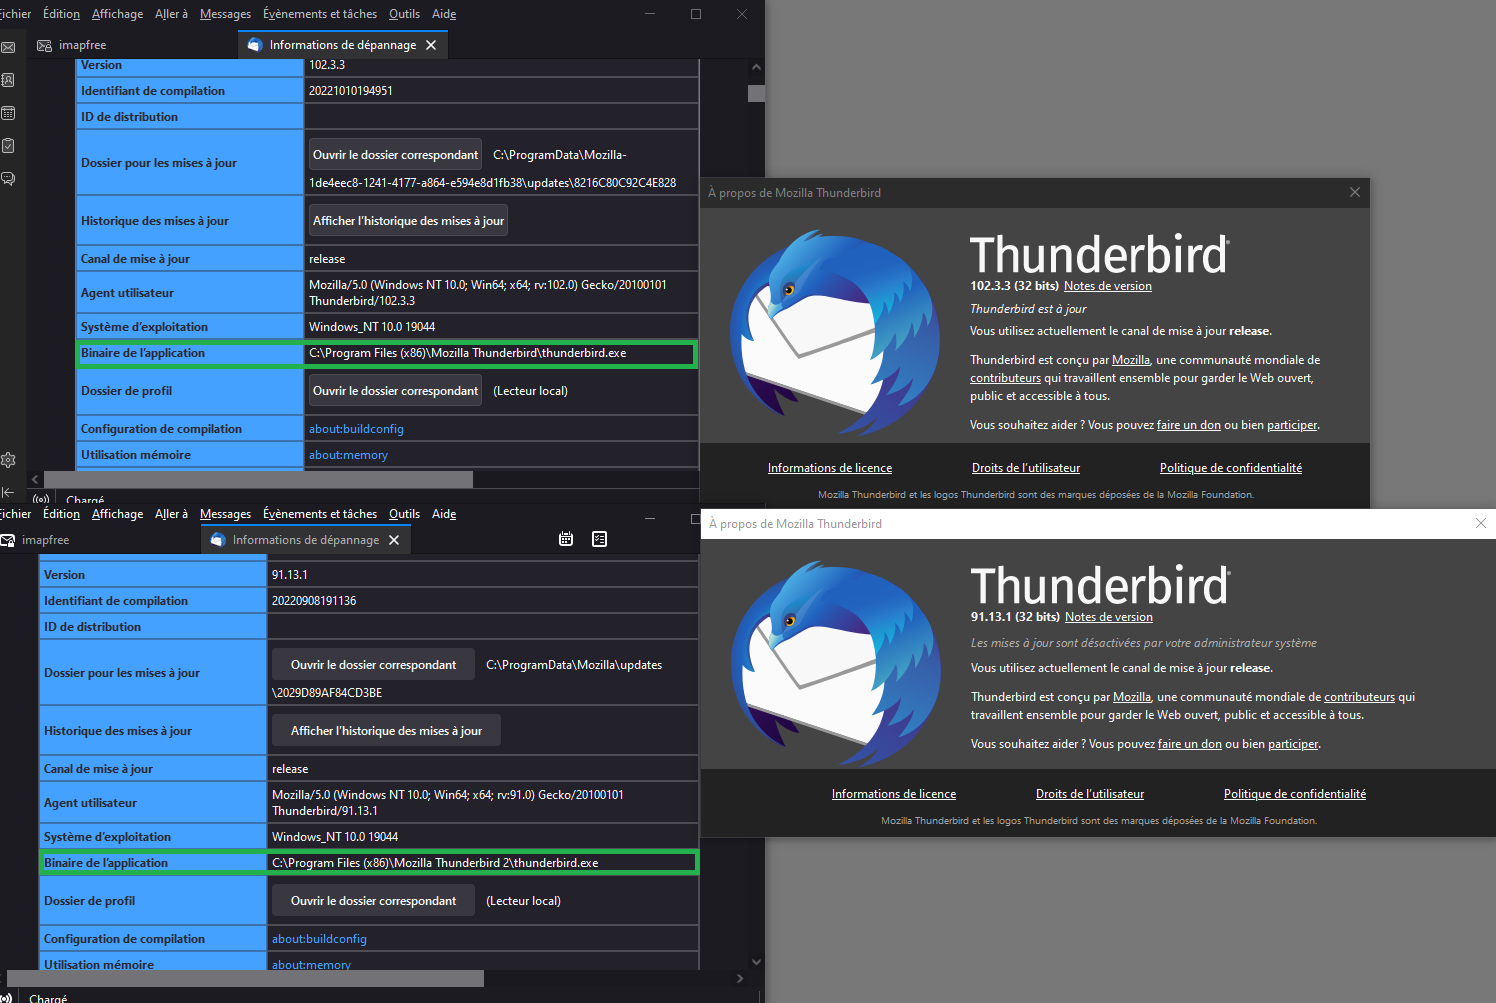Click the scroll-left arrow in Thunderbird 102

pyautogui.click(x=35, y=479)
